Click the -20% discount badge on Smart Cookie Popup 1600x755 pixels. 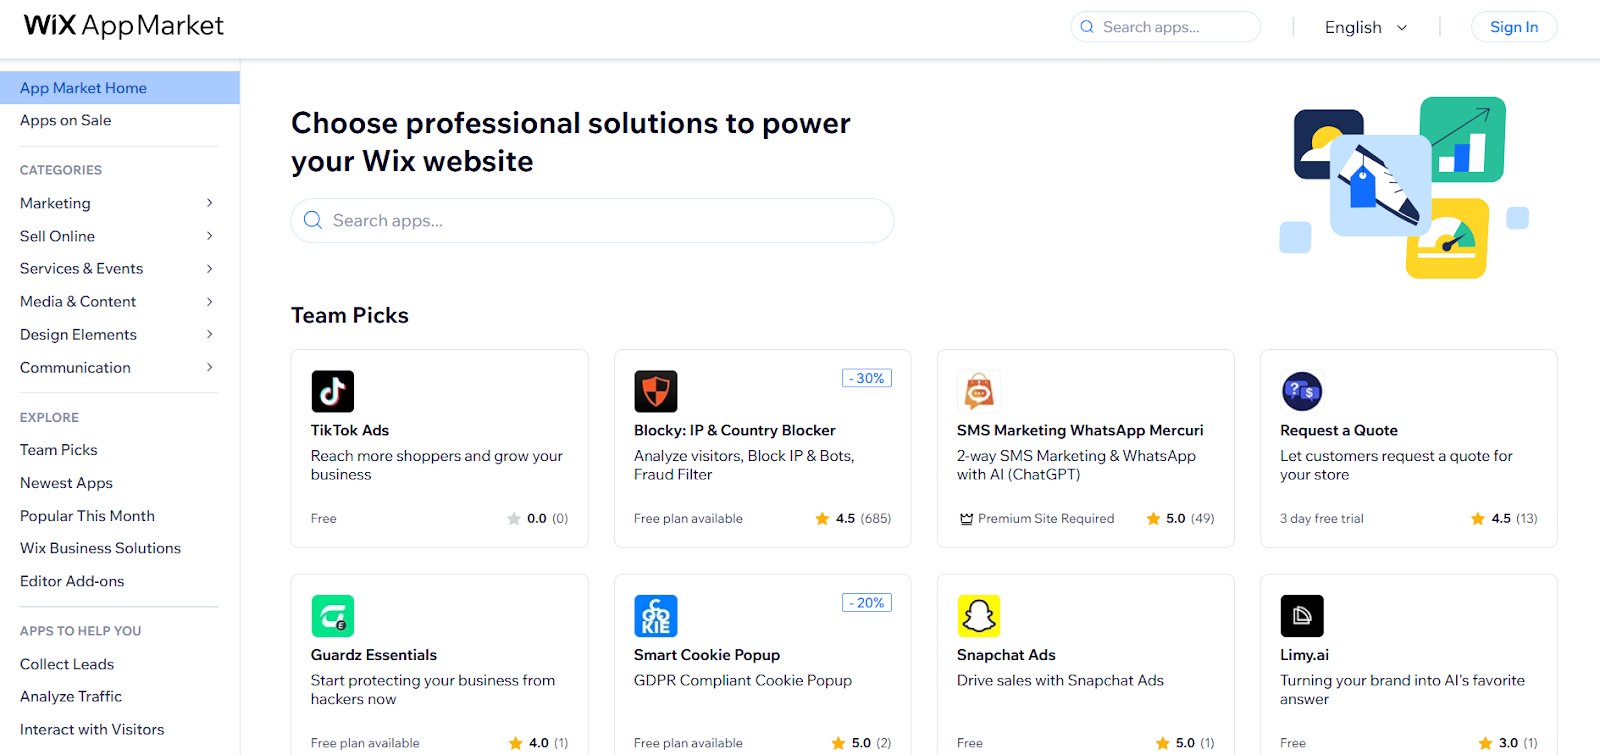(x=867, y=603)
